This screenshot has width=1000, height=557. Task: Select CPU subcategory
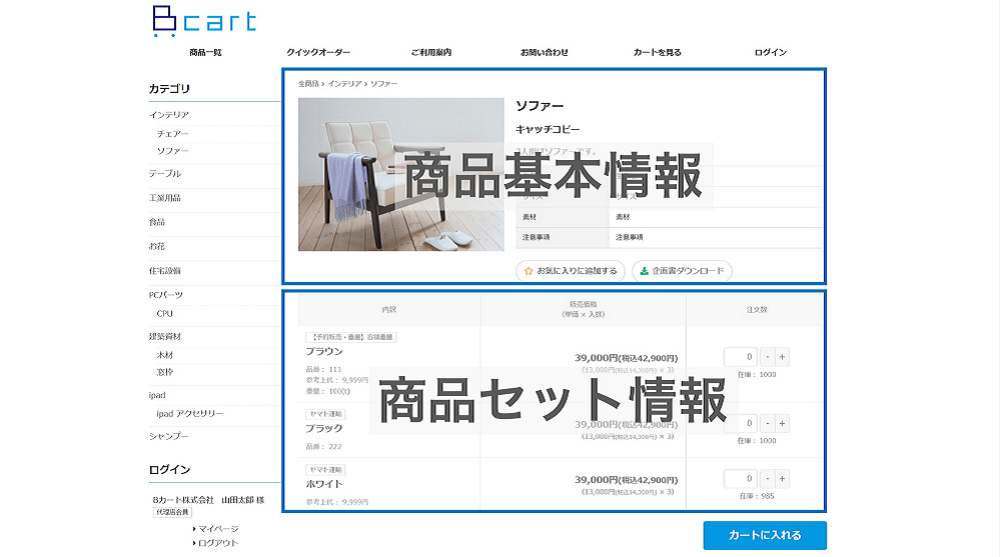point(165,314)
